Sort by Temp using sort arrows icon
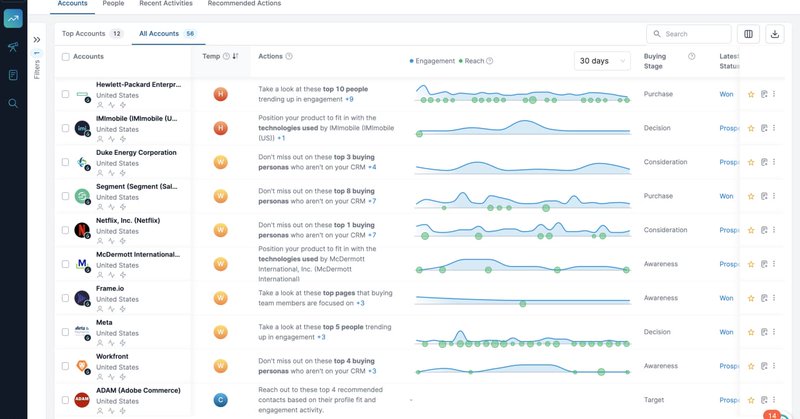Image resolution: width=800 pixels, height=419 pixels. (x=235, y=56)
